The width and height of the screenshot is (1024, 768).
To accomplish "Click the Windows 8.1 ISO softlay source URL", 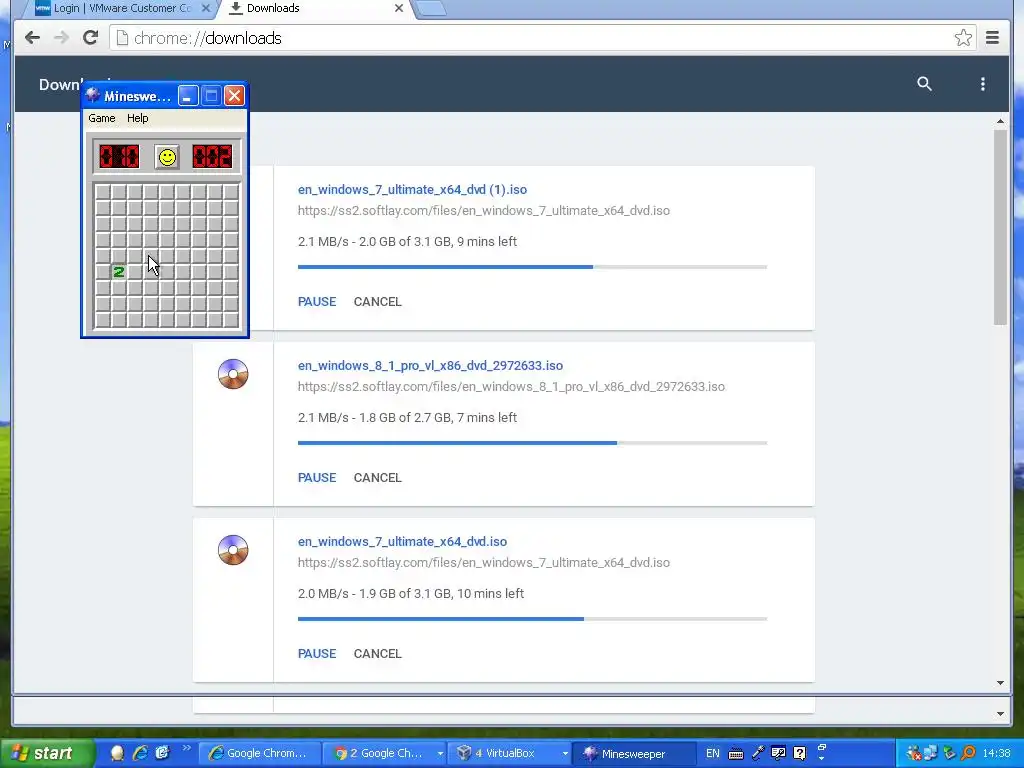I will click(511, 387).
